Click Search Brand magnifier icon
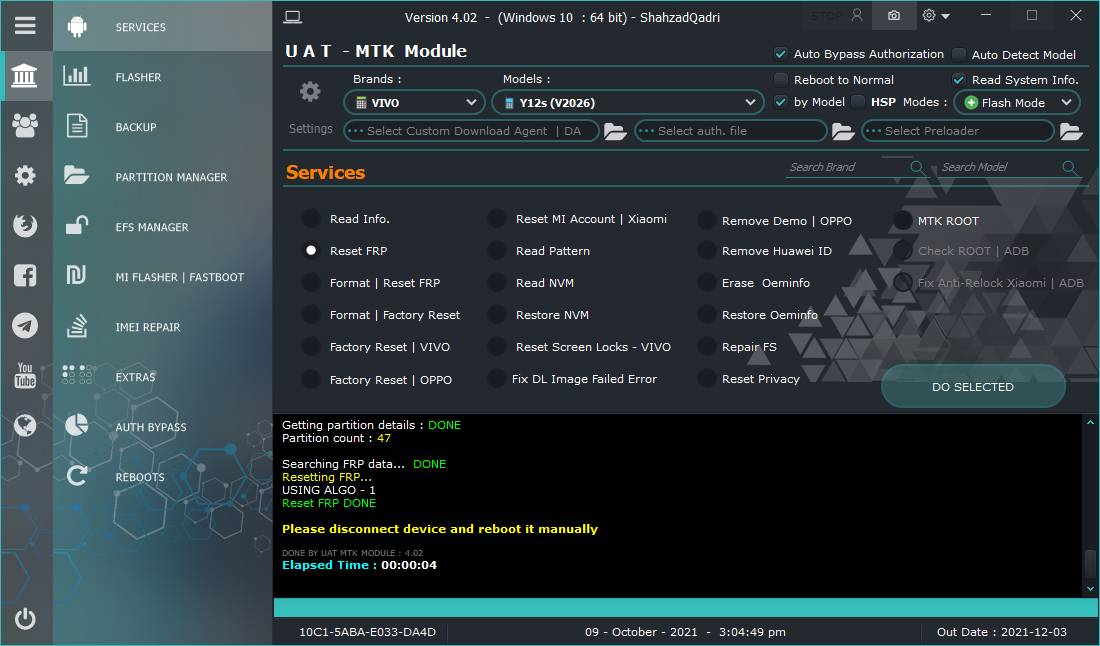1100x646 pixels. click(917, 167)
